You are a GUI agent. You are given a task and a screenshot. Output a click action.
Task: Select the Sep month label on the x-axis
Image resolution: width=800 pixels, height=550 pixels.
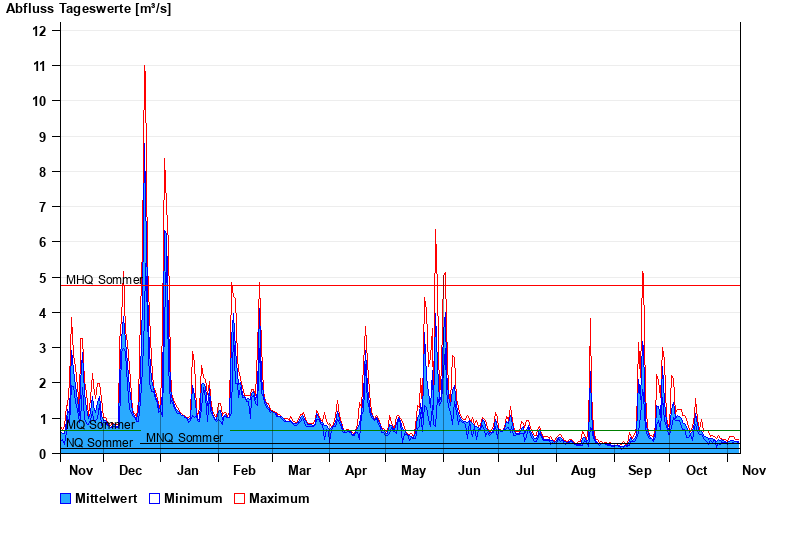click(640, 471)
